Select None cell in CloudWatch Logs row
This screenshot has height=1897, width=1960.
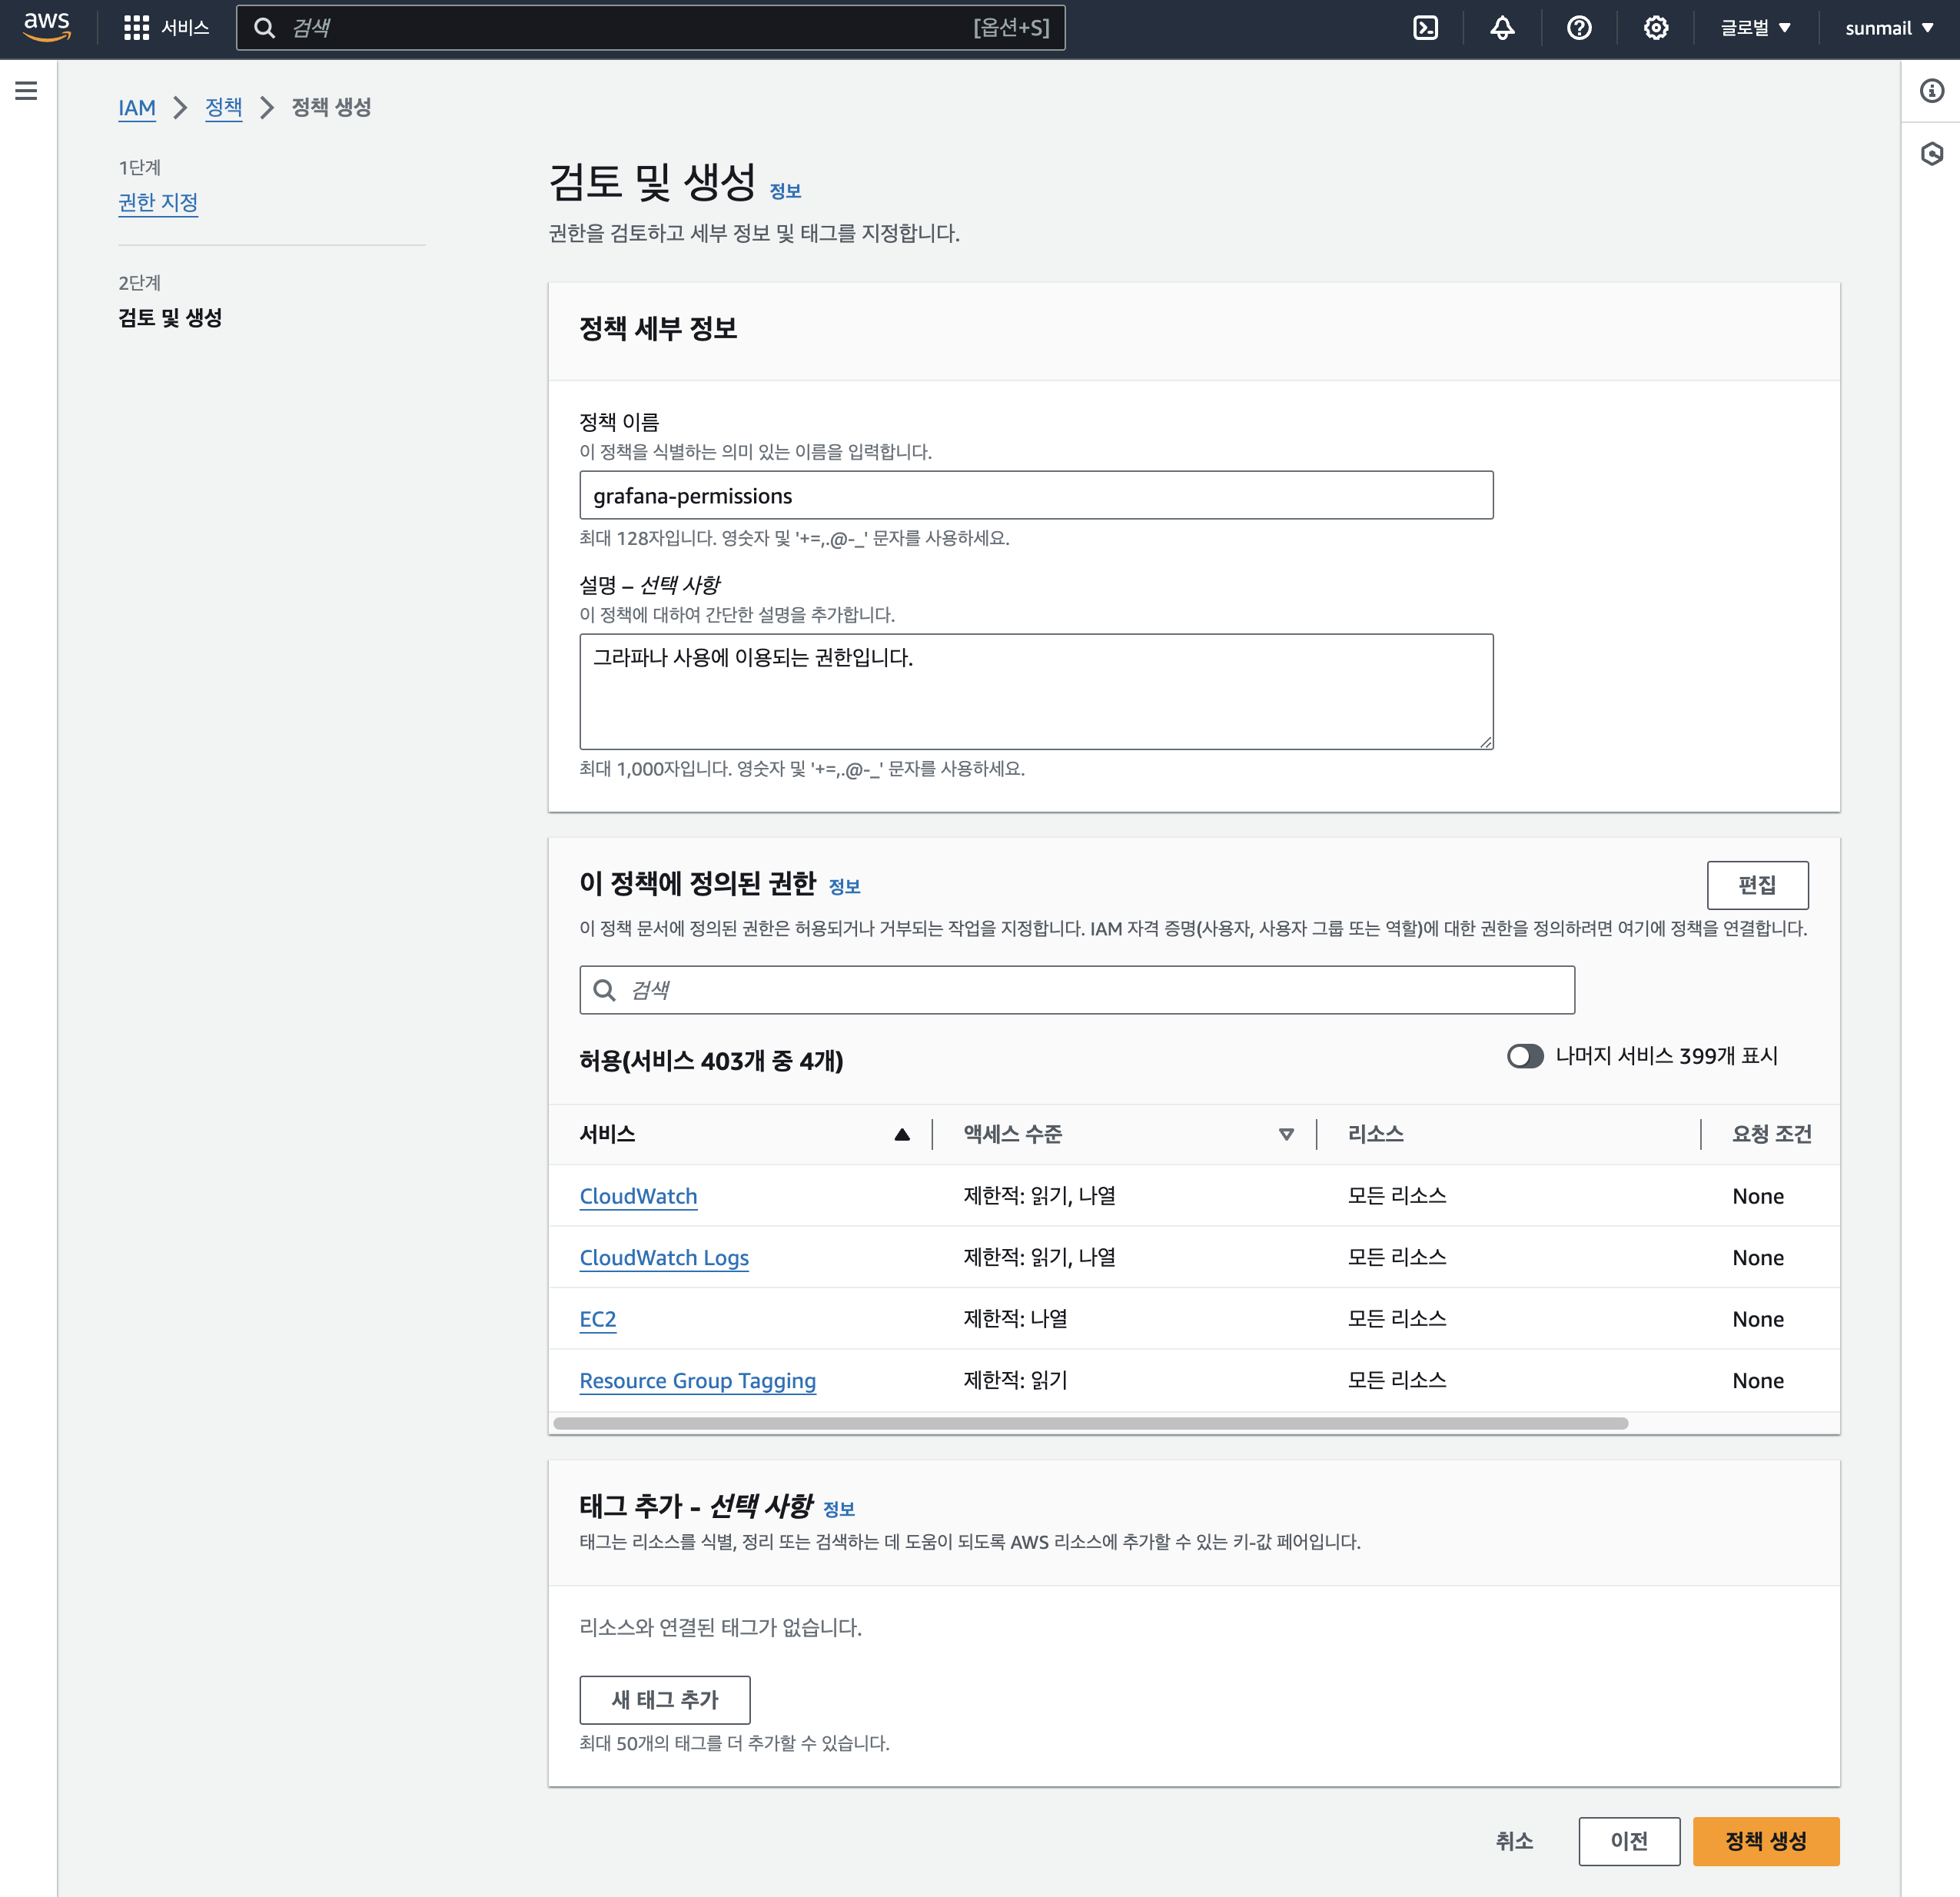point(1757,1257)
